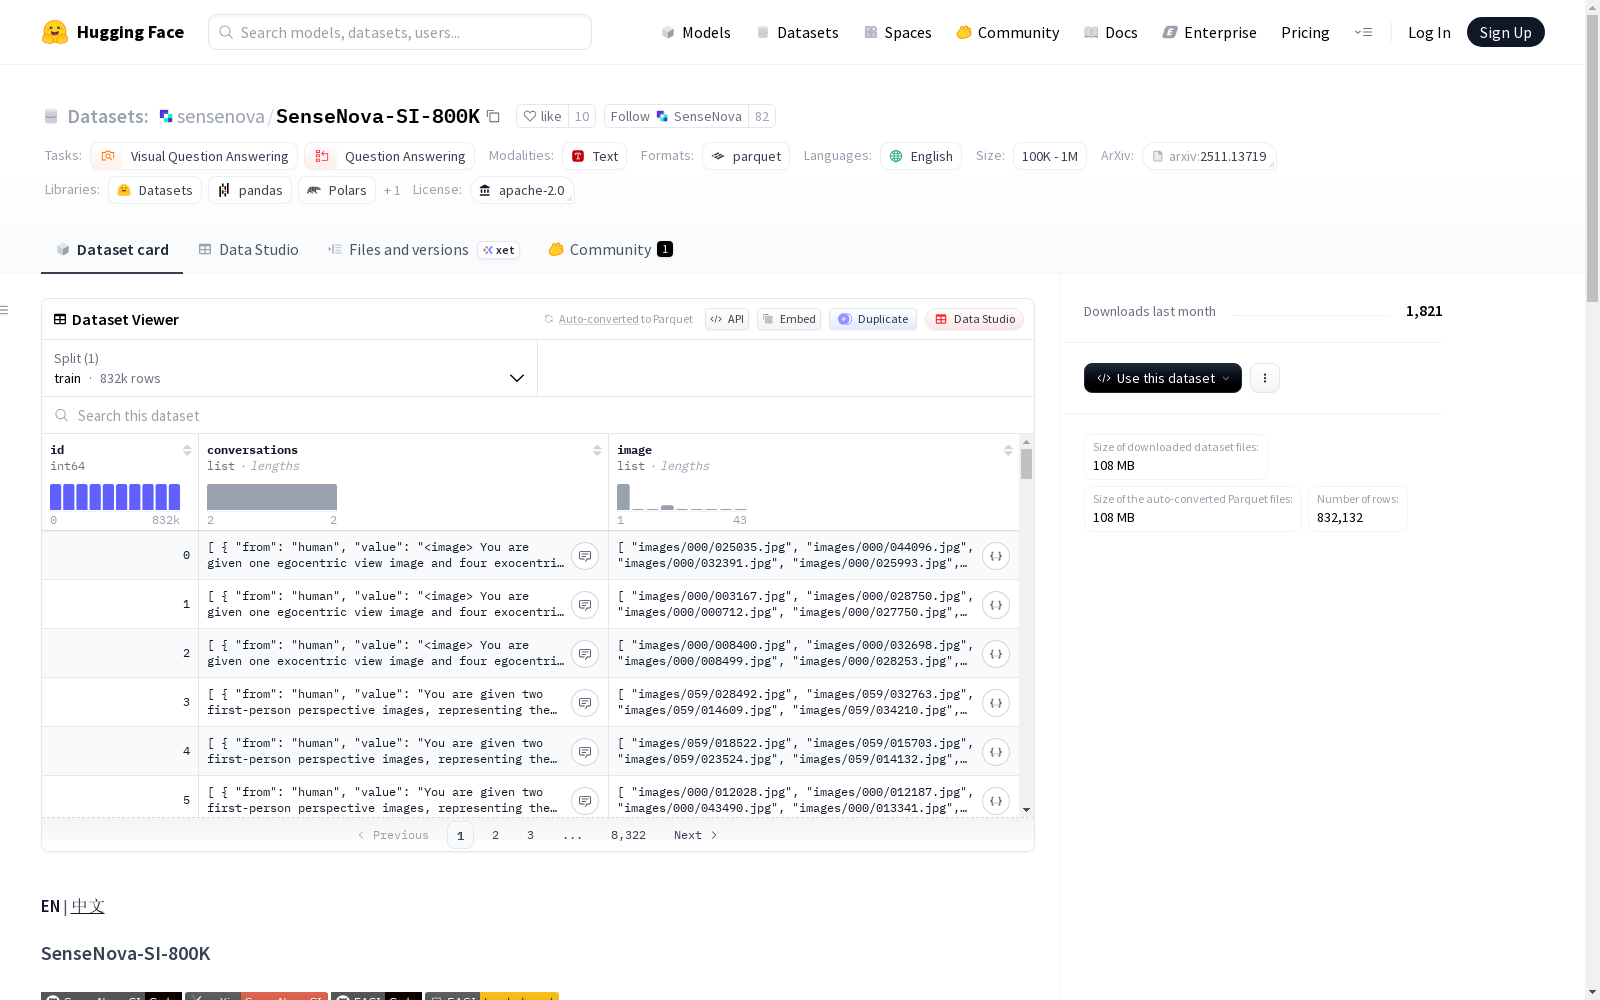Sort by the conversations column
This screenshot has width=1600, height=1000.
597,450
